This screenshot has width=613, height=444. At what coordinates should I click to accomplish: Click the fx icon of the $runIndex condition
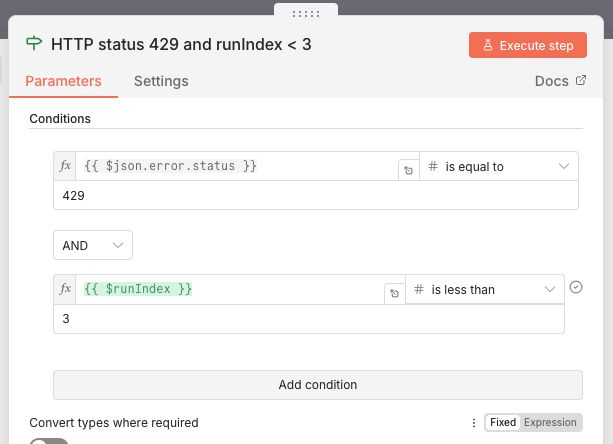pos(66,289)
